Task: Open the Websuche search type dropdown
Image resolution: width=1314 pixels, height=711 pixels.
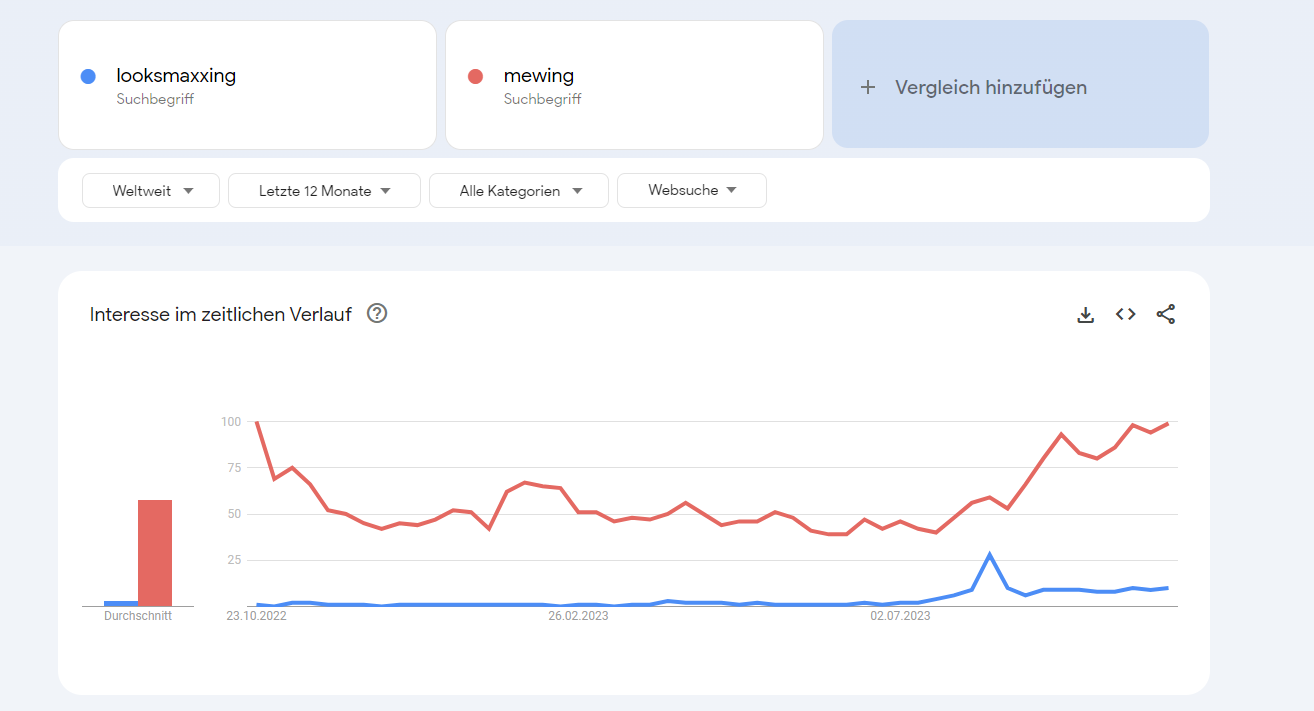Action: click(692, 190)
